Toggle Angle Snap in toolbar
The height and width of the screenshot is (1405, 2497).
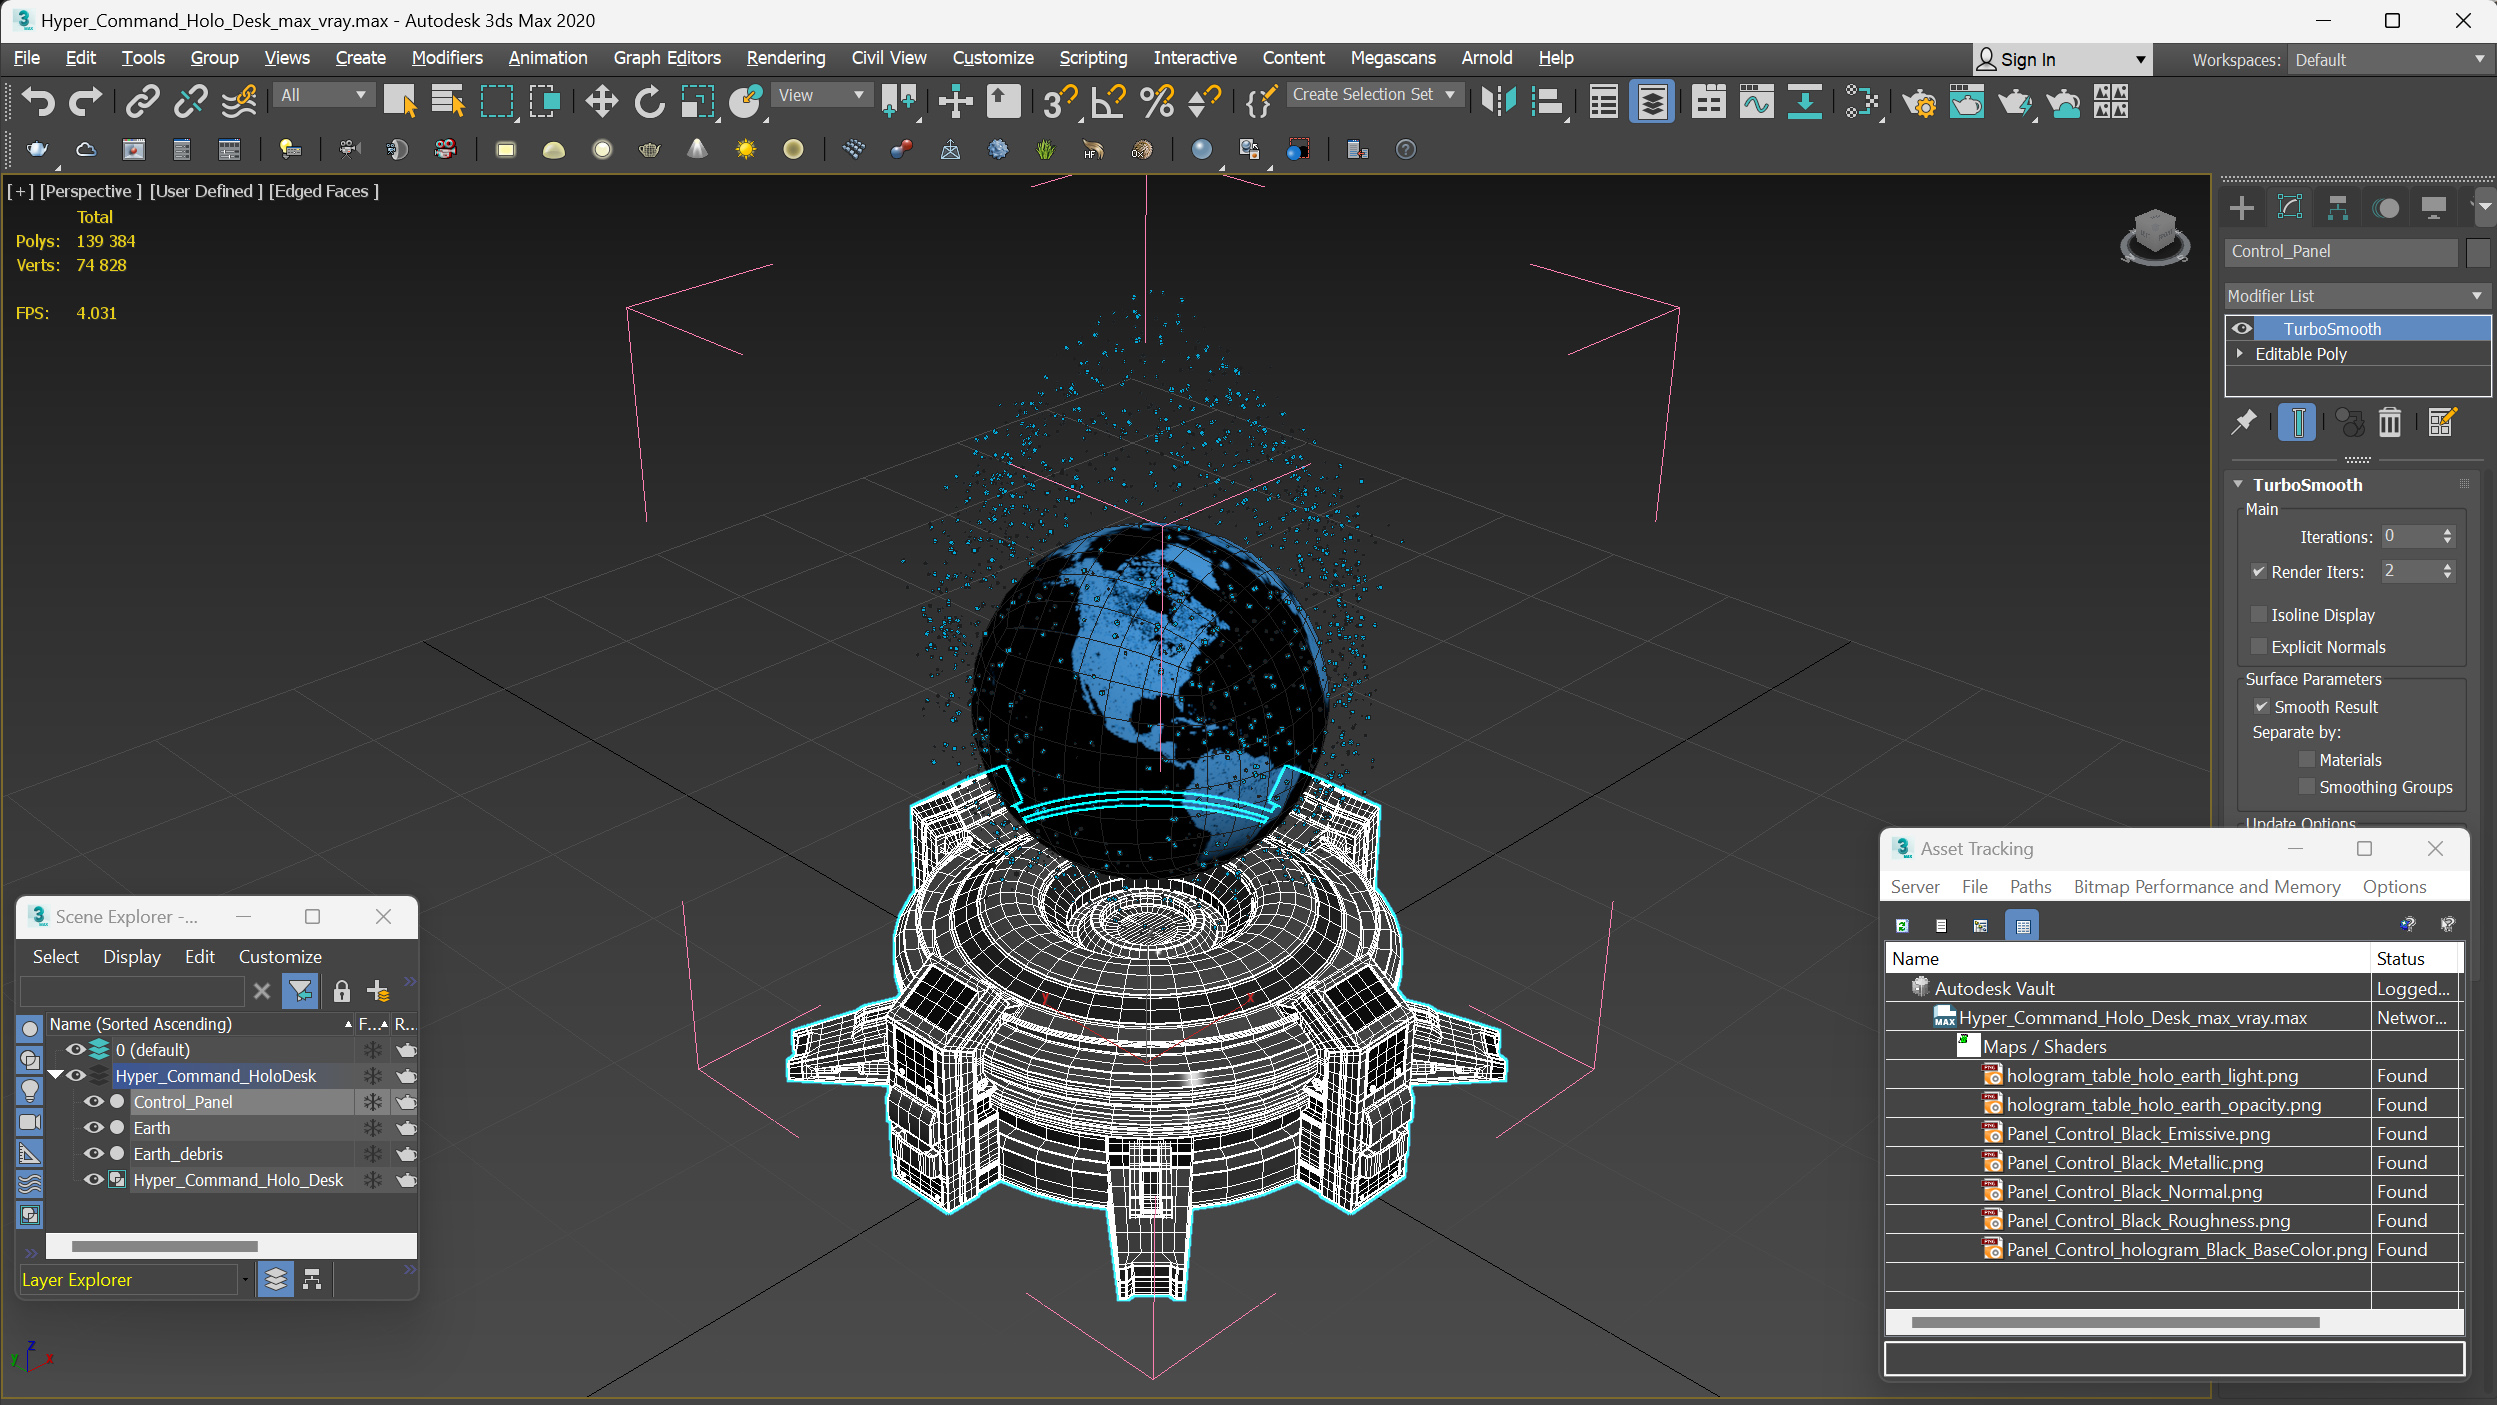[1108, 101]
